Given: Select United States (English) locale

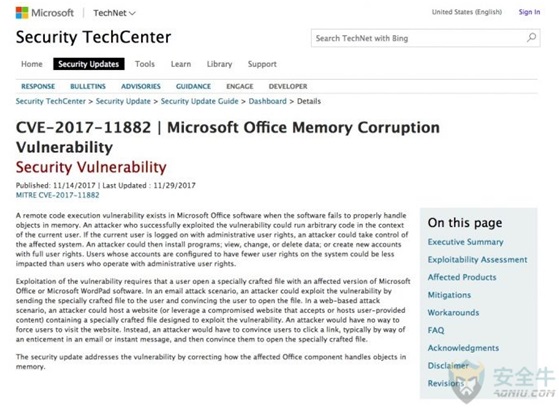Looking at the screenshot, I should [467, 12].
